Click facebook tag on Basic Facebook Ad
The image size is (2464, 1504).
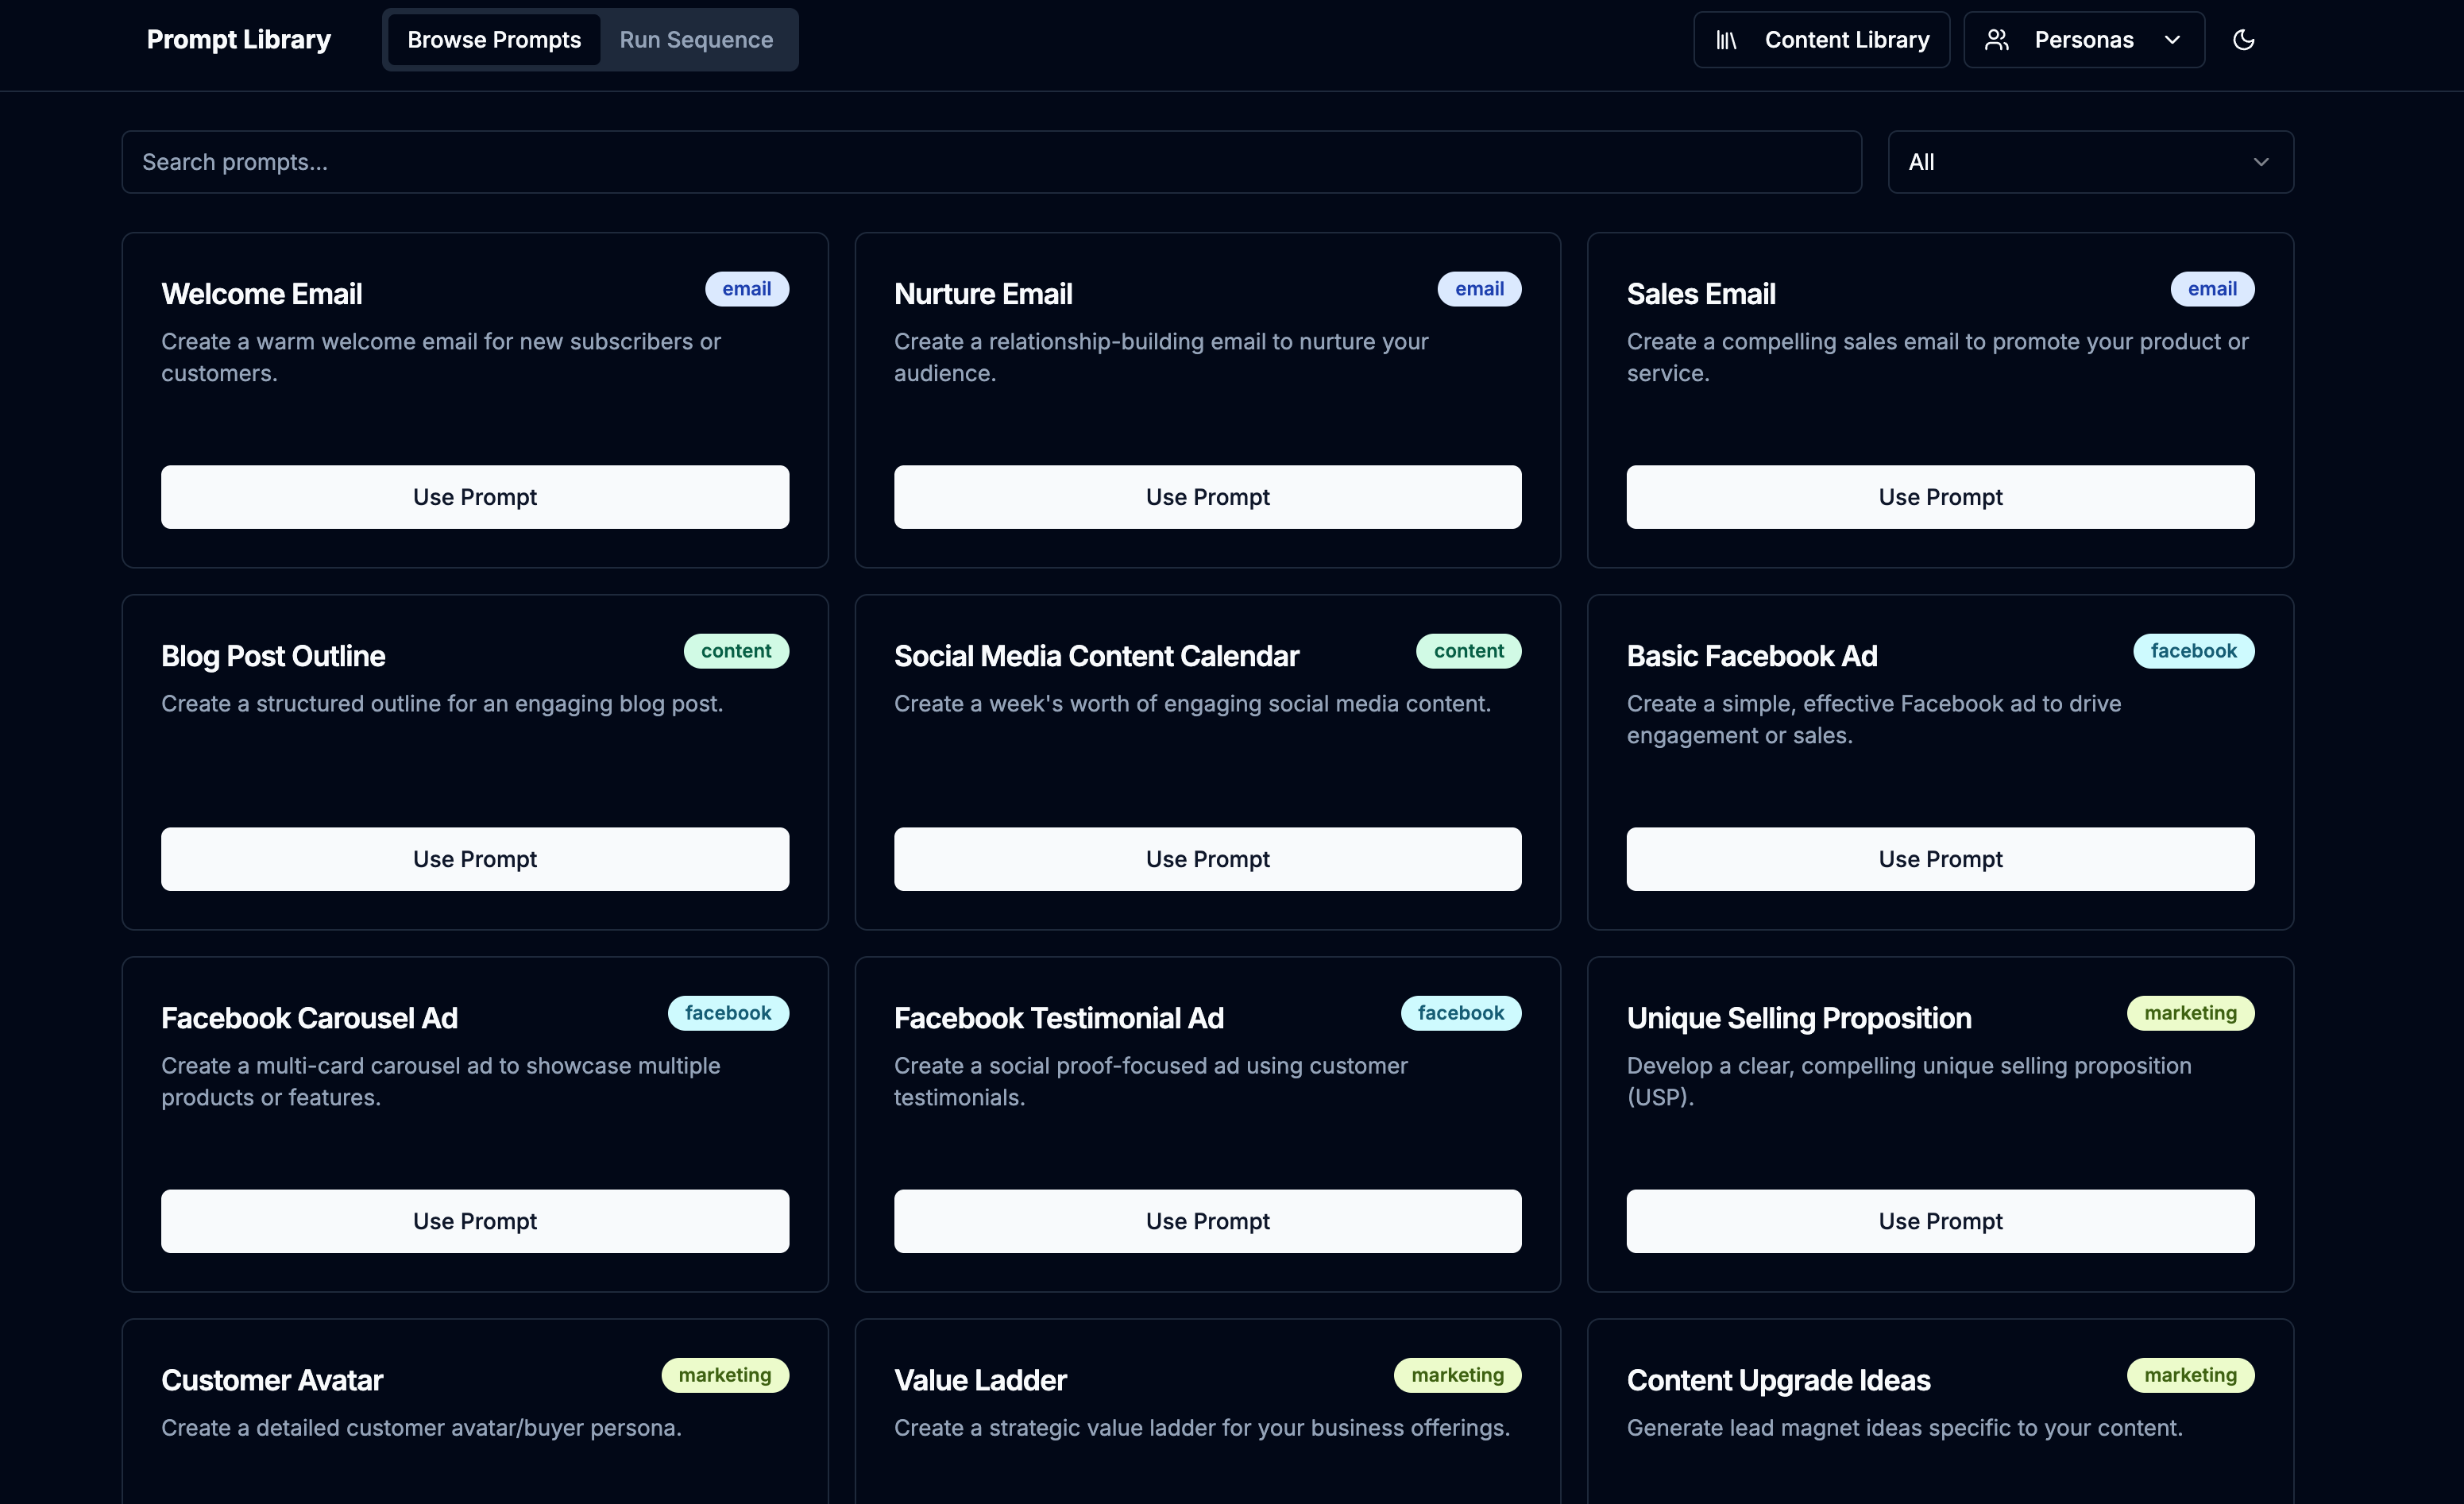[x=2194, y=651]
